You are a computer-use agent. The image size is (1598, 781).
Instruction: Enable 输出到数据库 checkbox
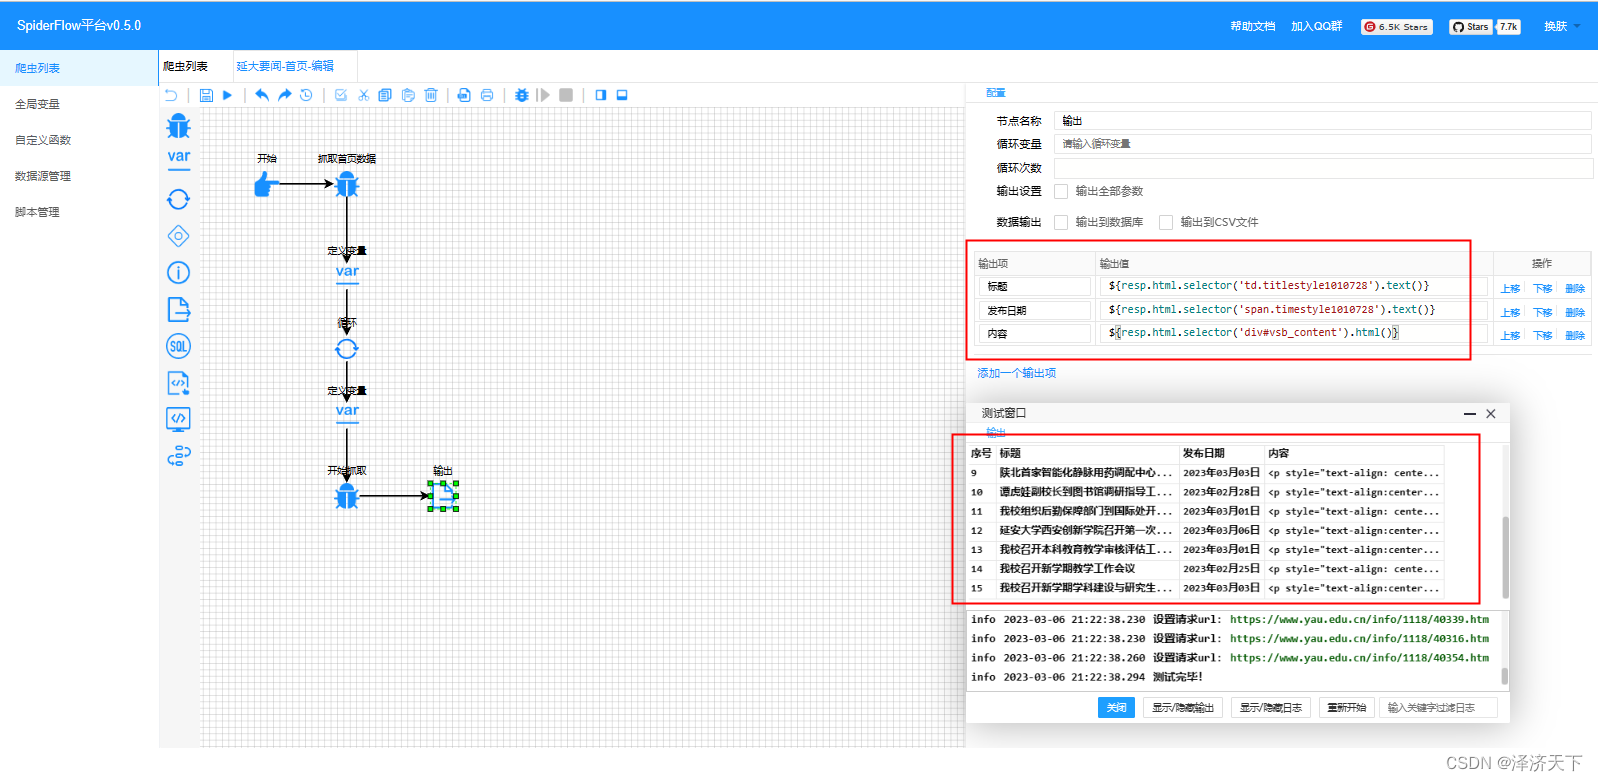coord(1061,222)
